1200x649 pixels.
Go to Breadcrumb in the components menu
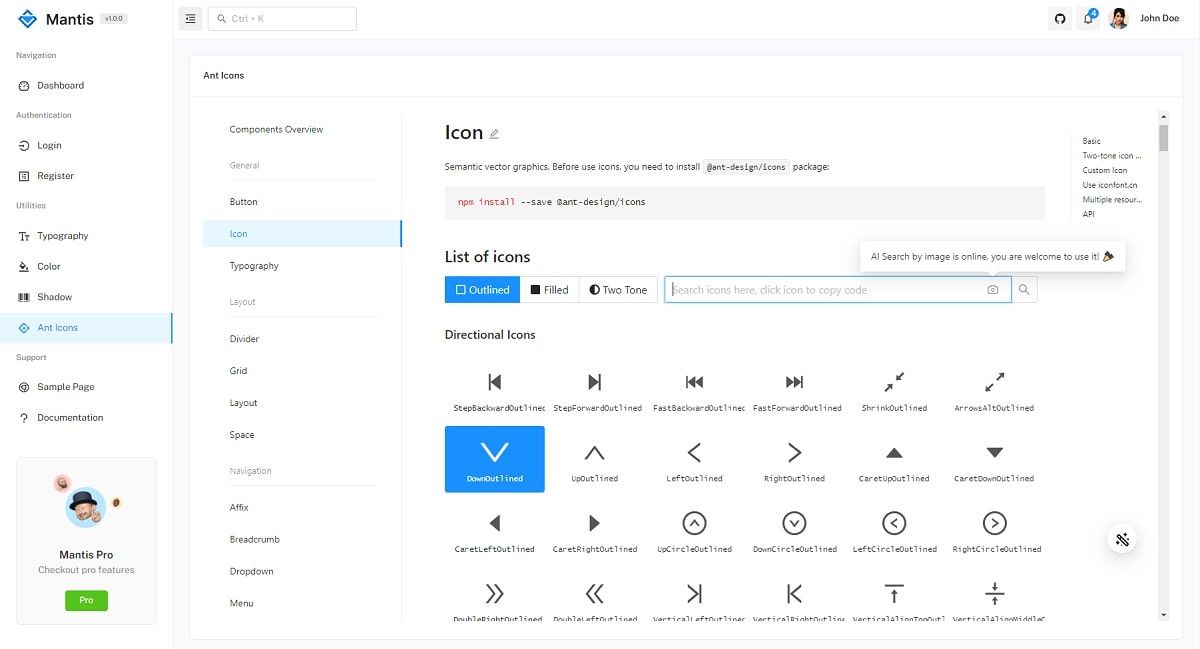[253, 539]
